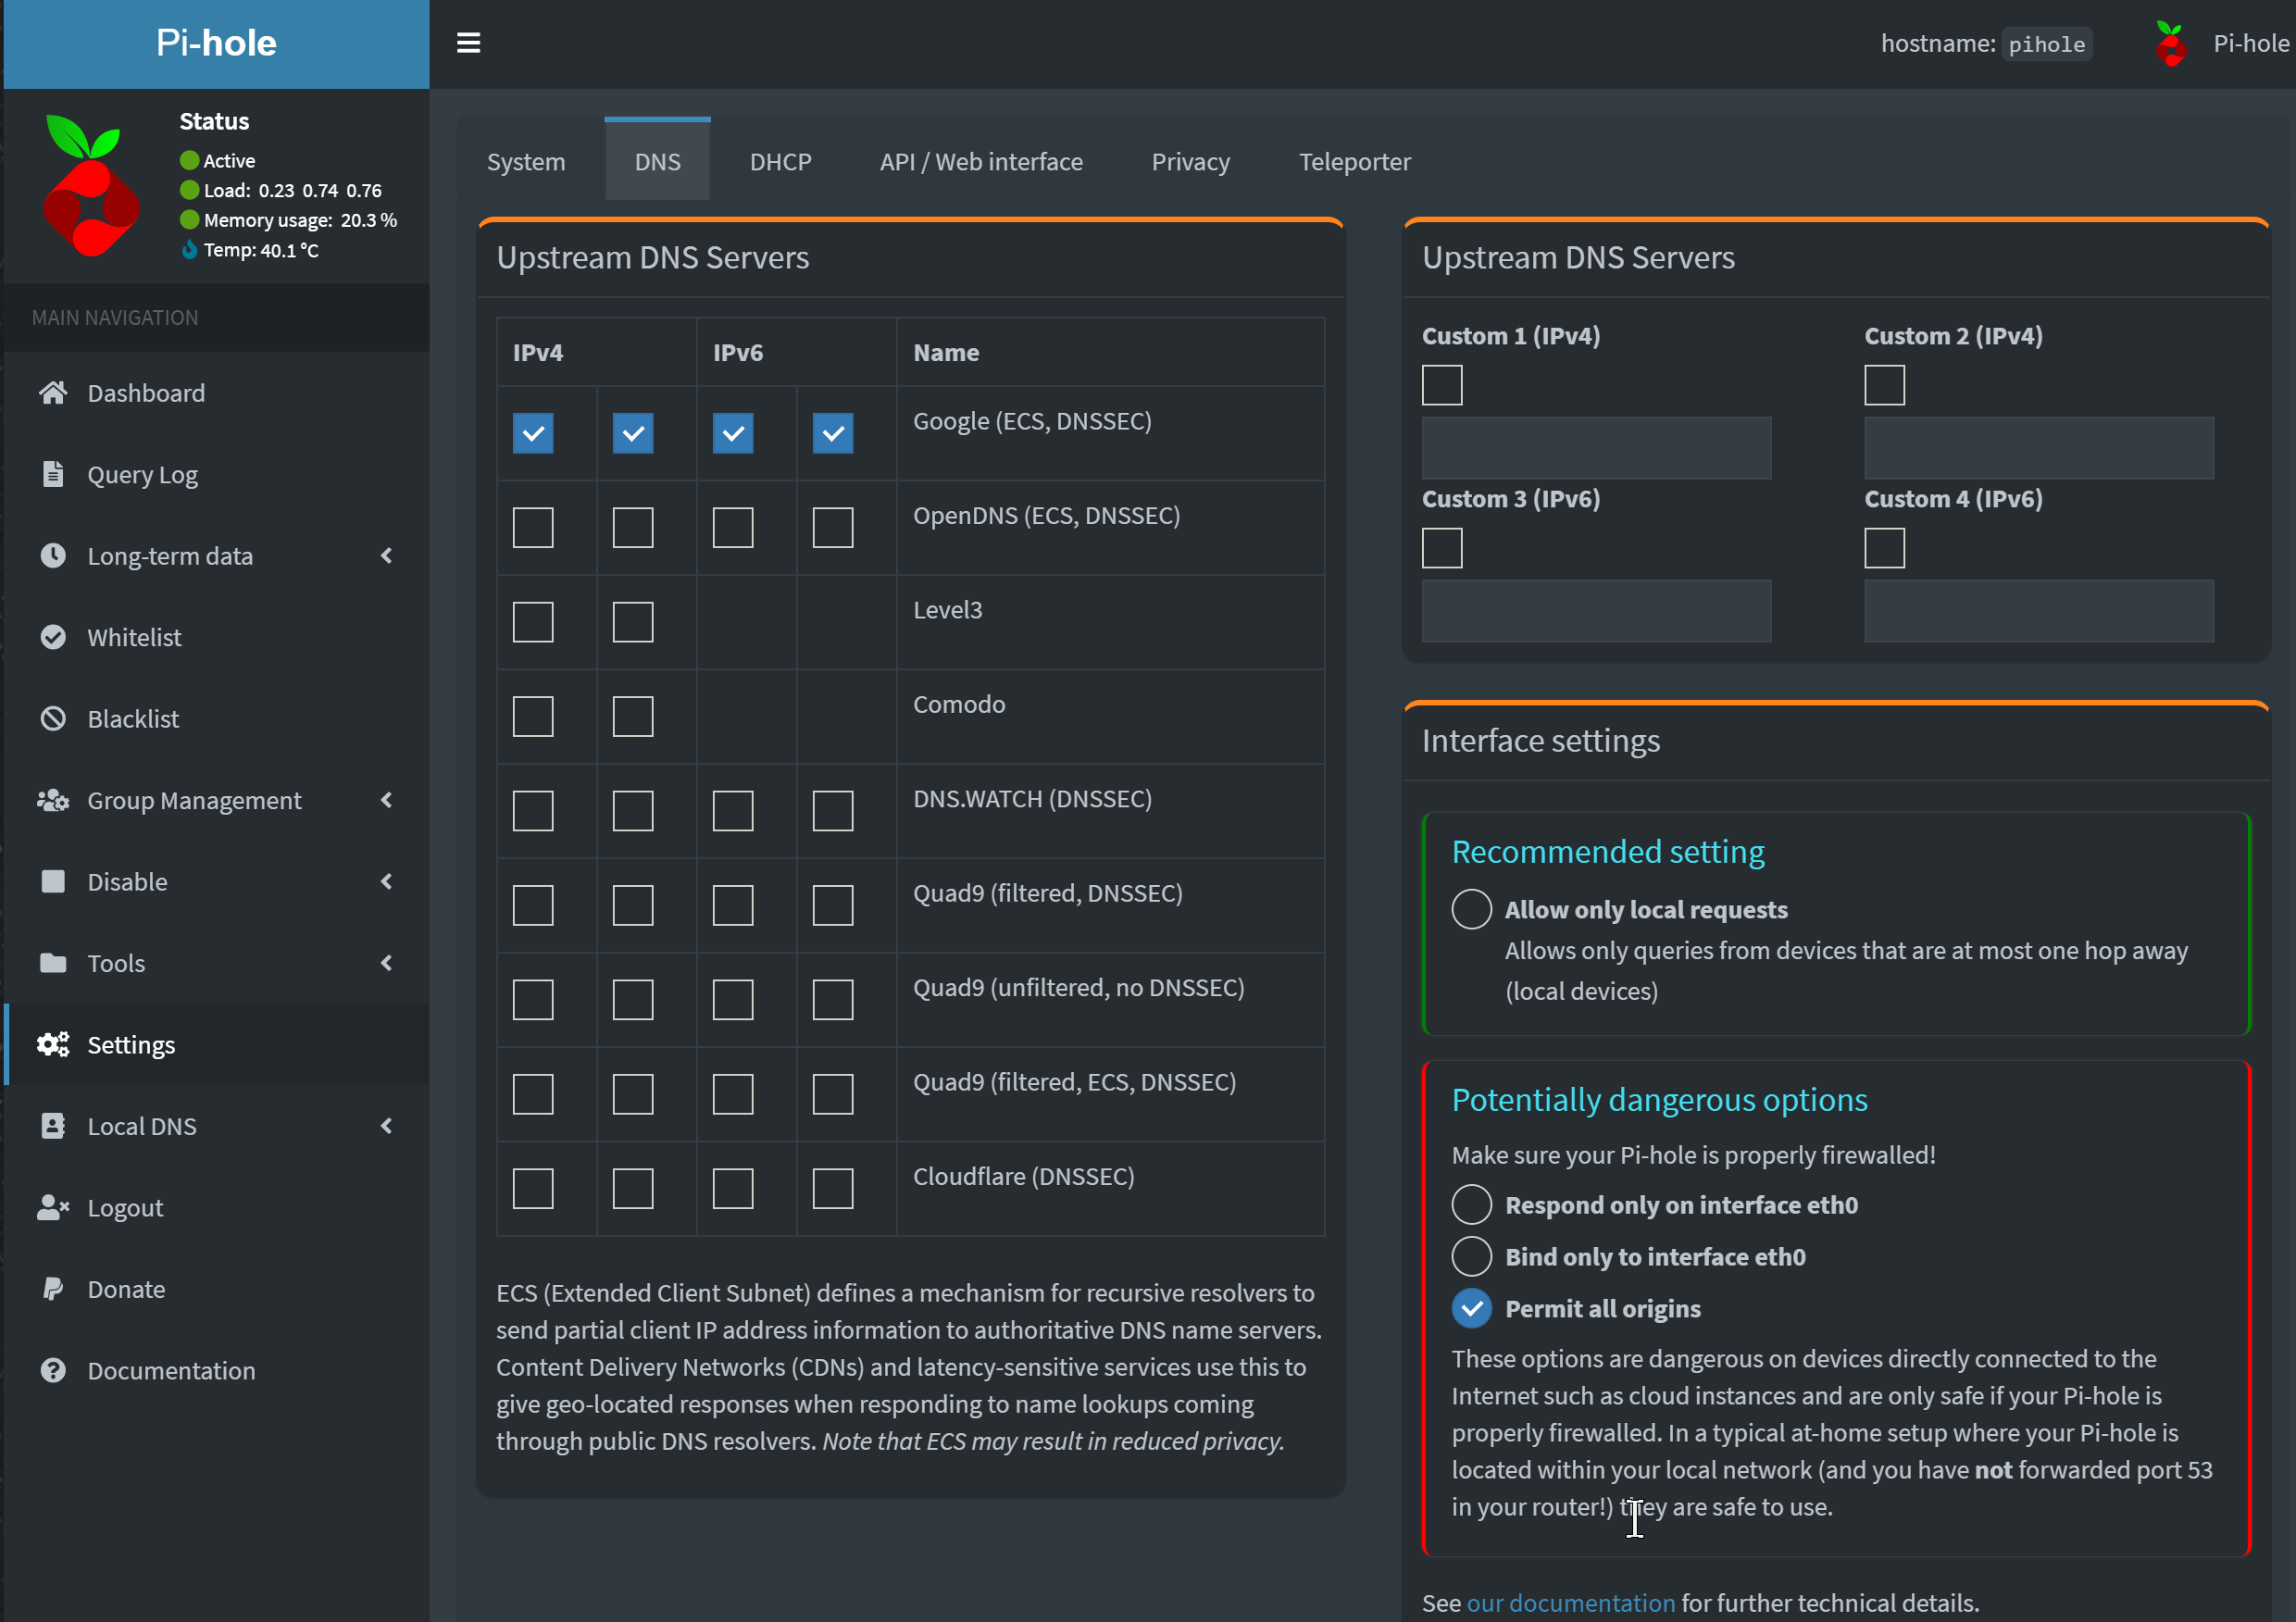The height and width of the screenshot is (1622, 2296).
Task: Check the Custom 1 (IPv4) checkbox
Action: click(1442, 385)
